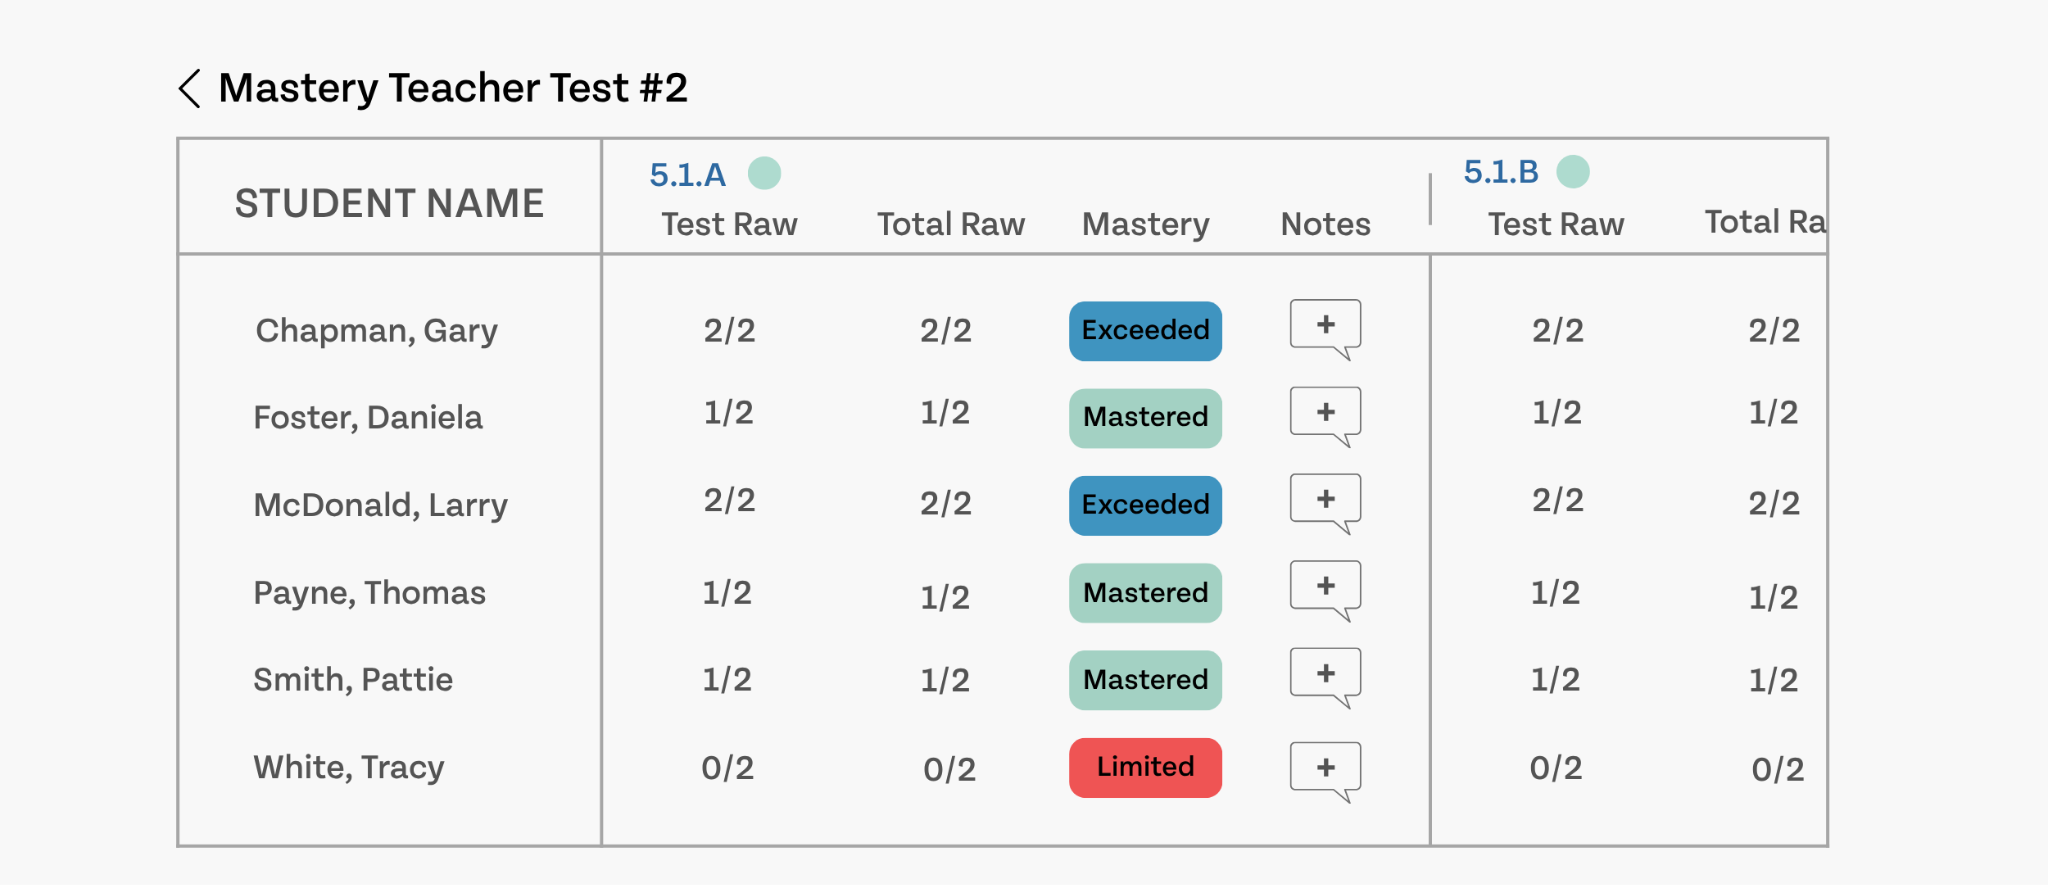Click the green dot next to 5.1.B

pos(1573,171)
